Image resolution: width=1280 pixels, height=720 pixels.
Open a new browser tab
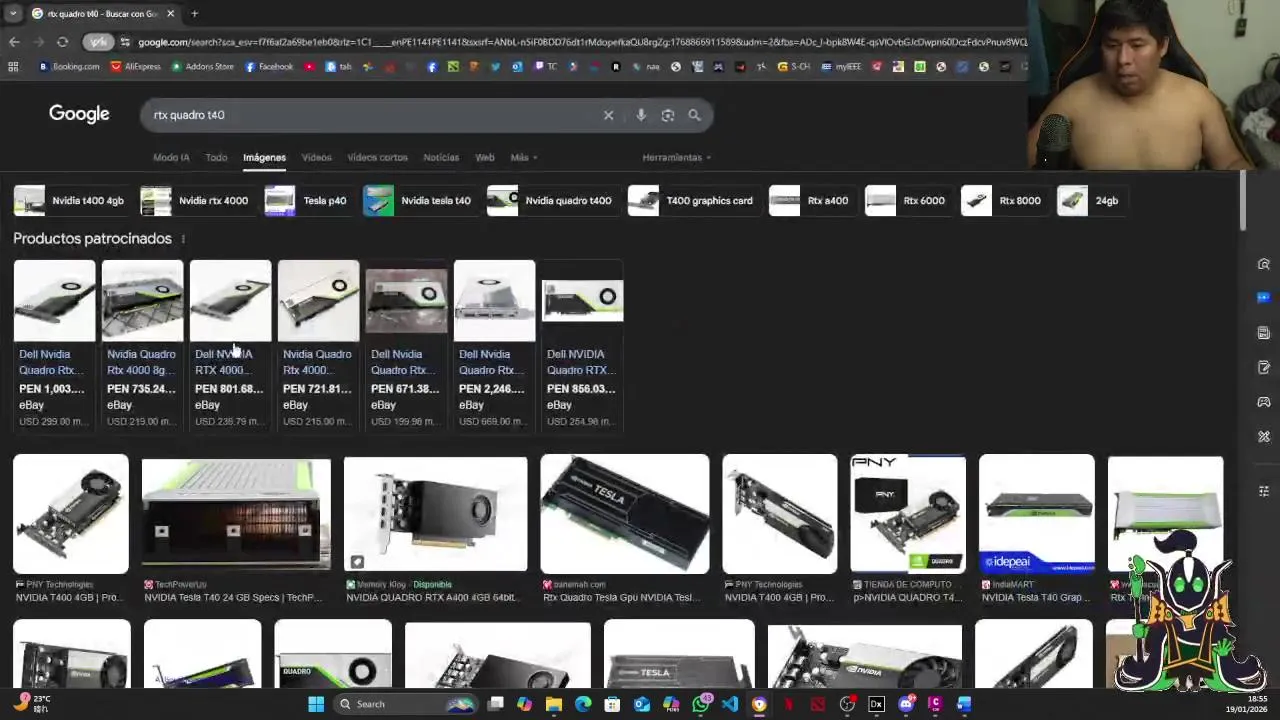coord(194,13)
